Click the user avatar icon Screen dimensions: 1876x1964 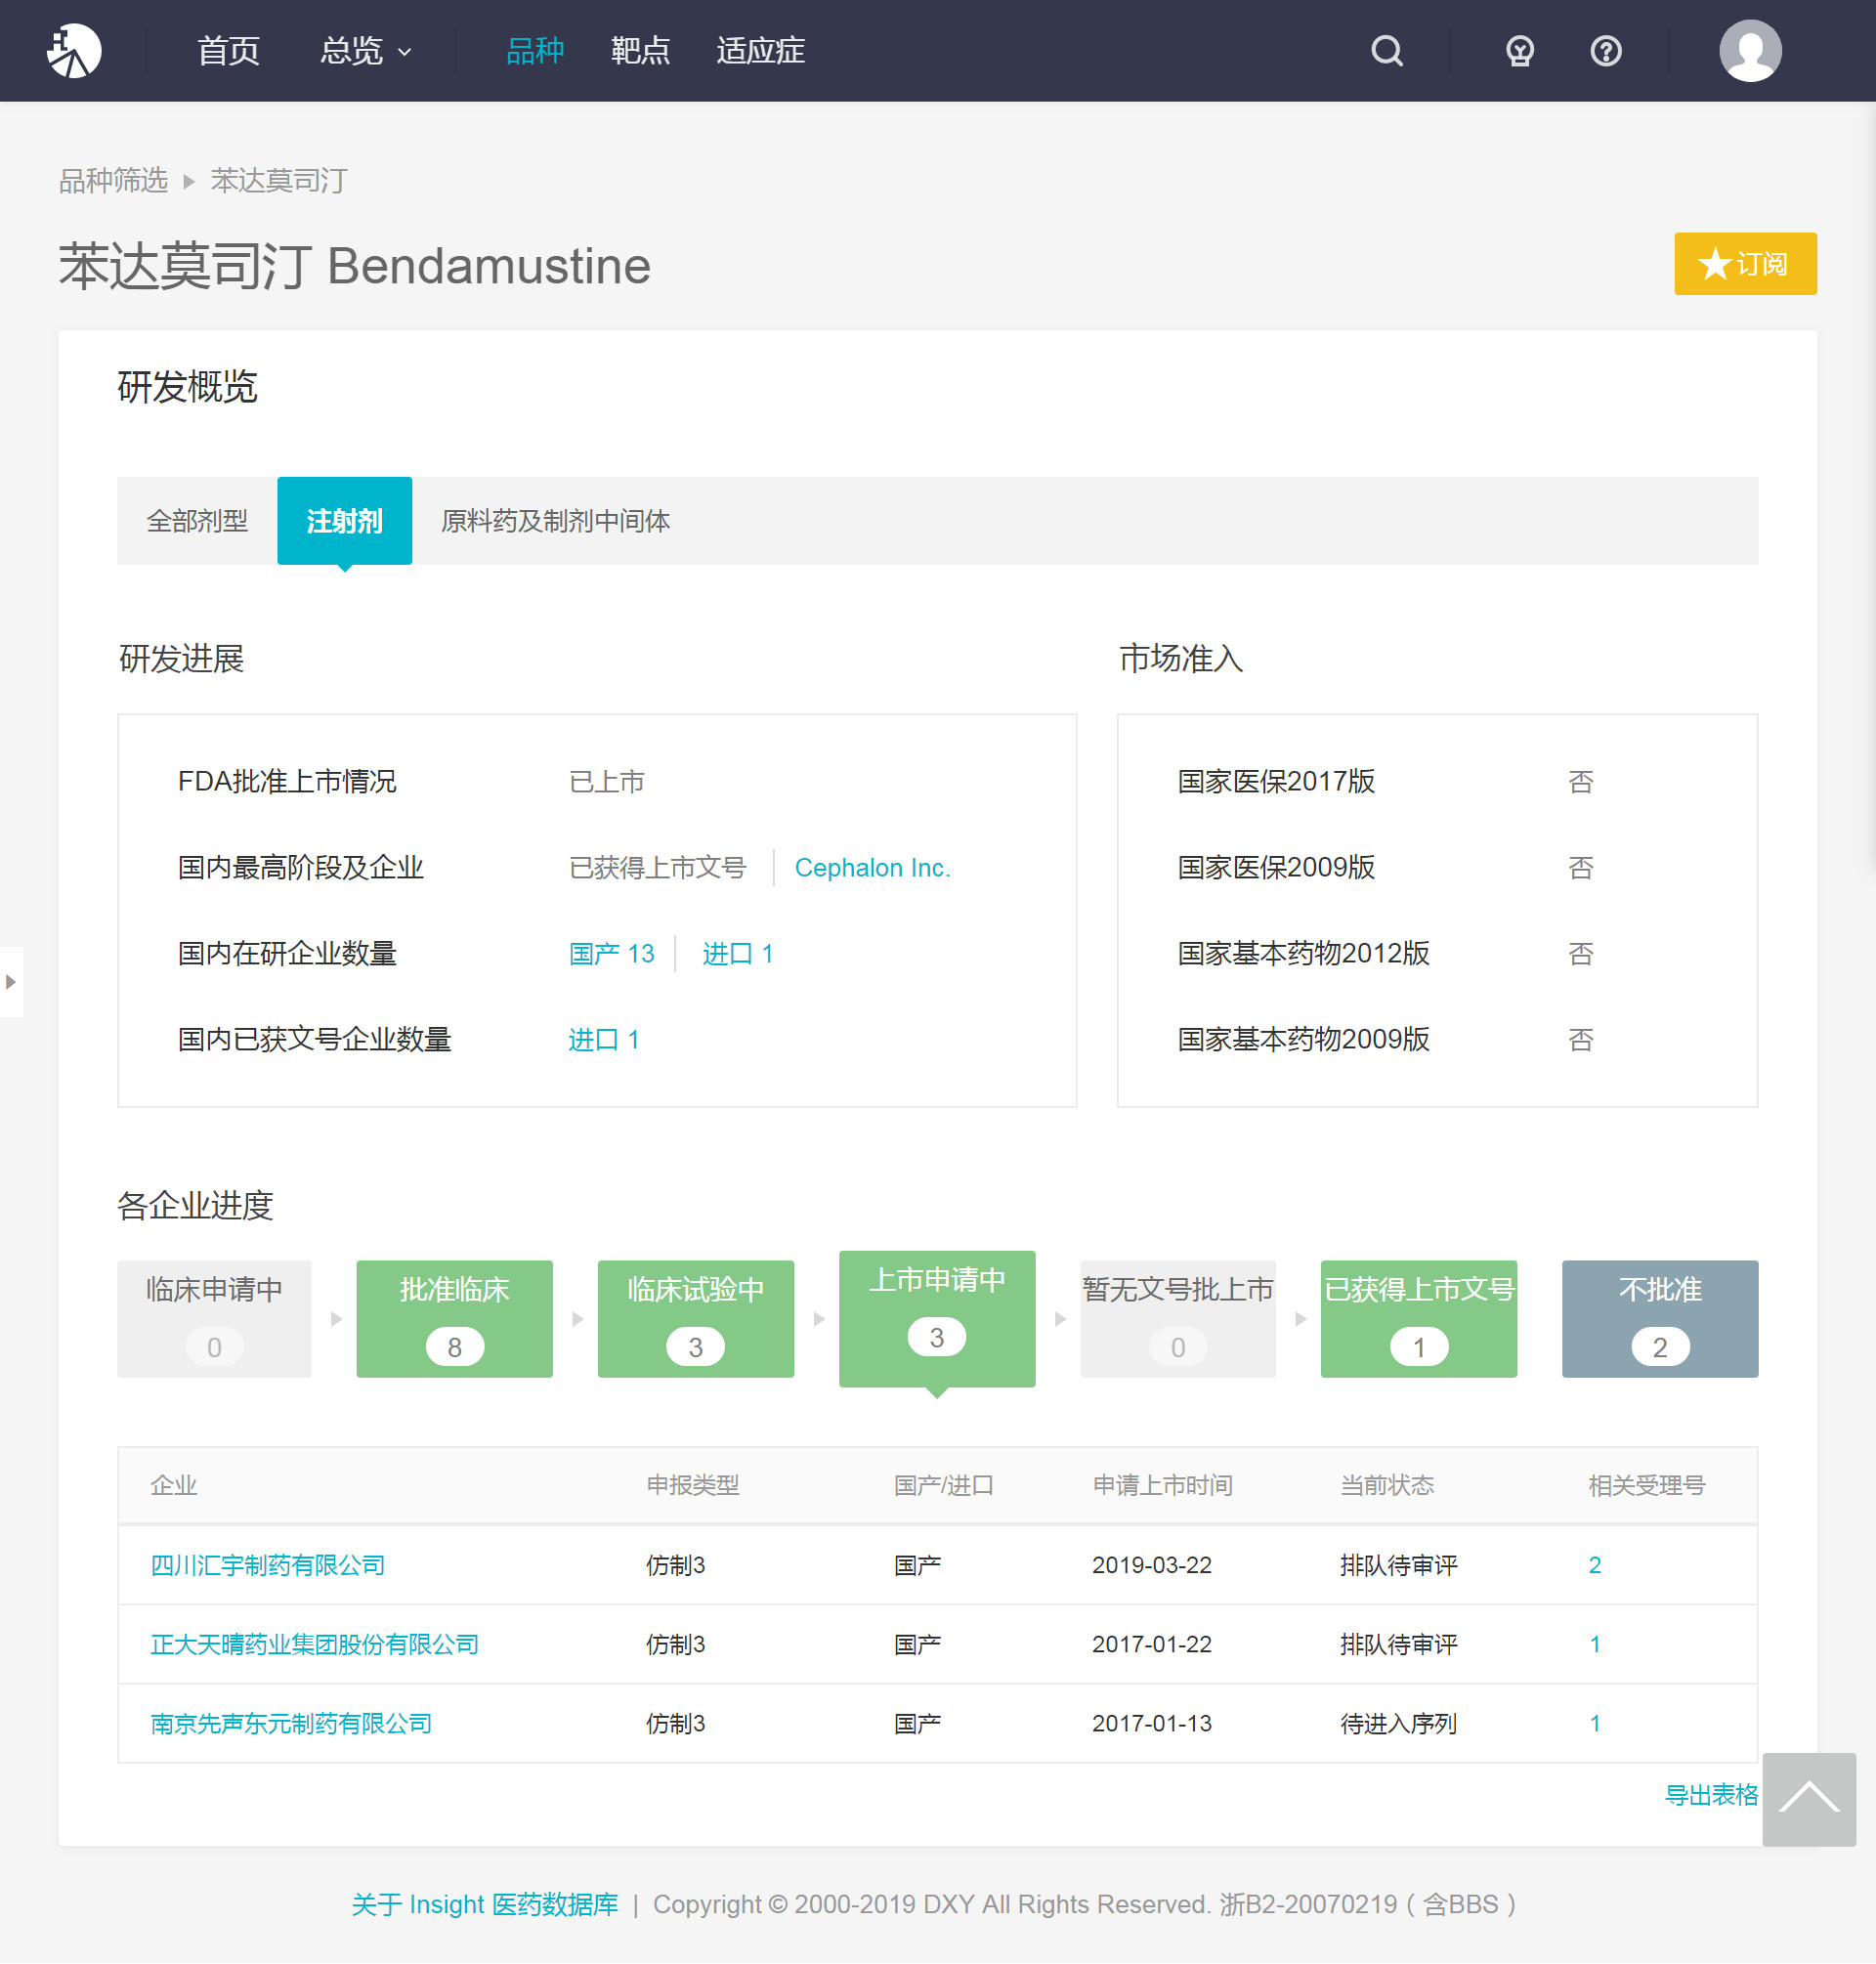pyautogui.click(x=1749, y=51)
